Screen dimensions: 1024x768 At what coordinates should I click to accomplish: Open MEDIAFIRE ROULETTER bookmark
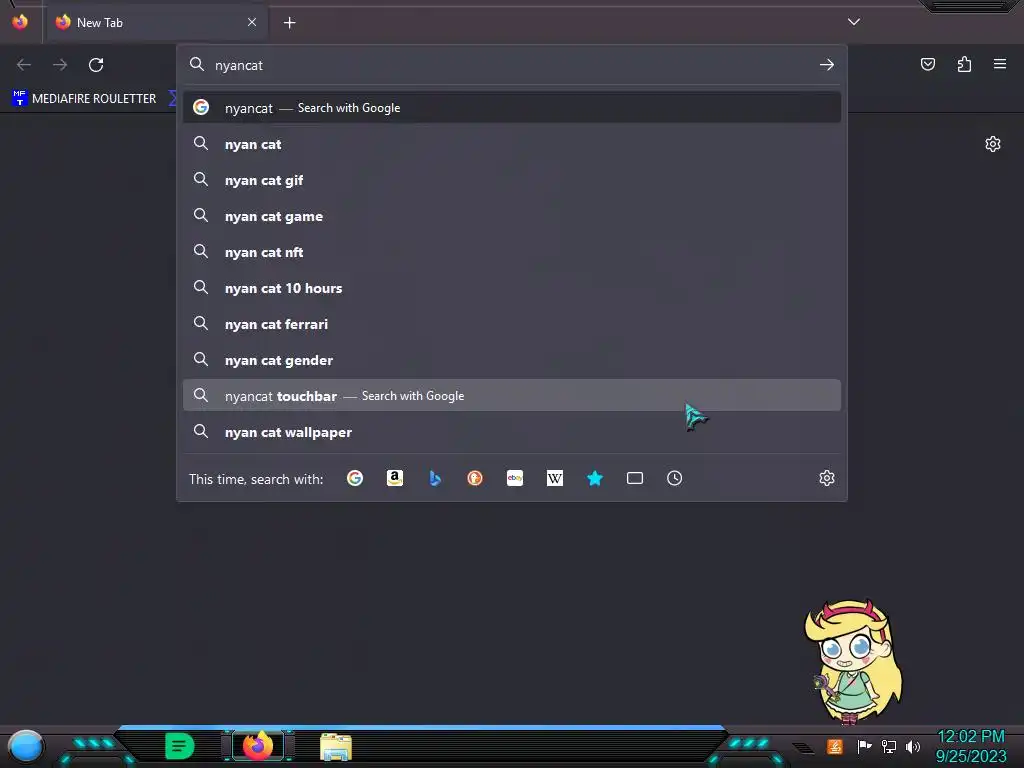(84, 99)
